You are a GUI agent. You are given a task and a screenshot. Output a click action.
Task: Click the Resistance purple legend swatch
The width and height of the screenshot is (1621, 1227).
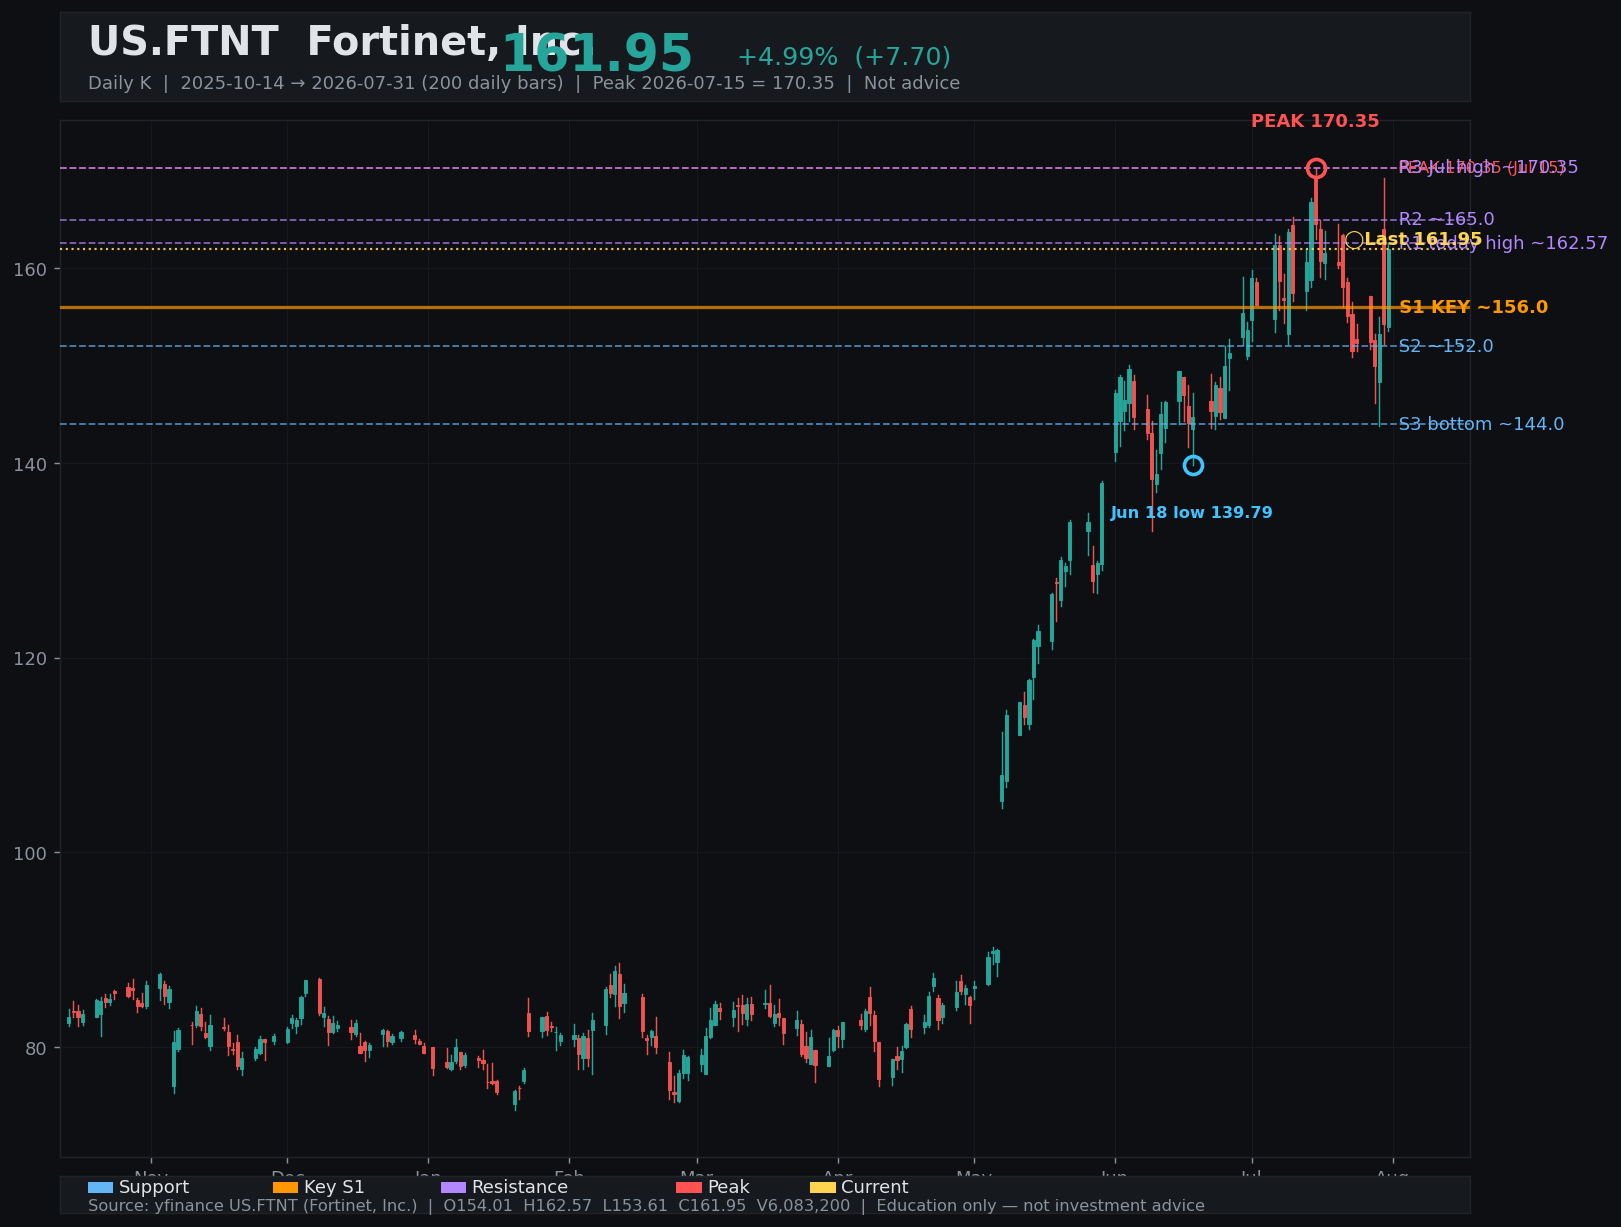tap(453, 1187)
